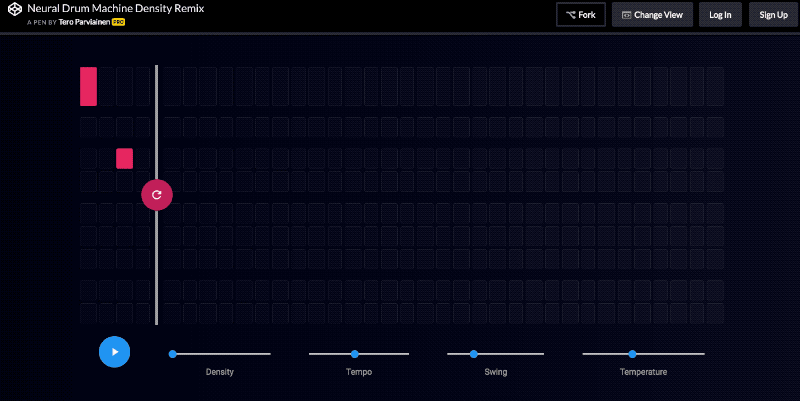This screenshot has width=800, height=401.
Task: Click the Density slider handle
Action: point(173,354)
